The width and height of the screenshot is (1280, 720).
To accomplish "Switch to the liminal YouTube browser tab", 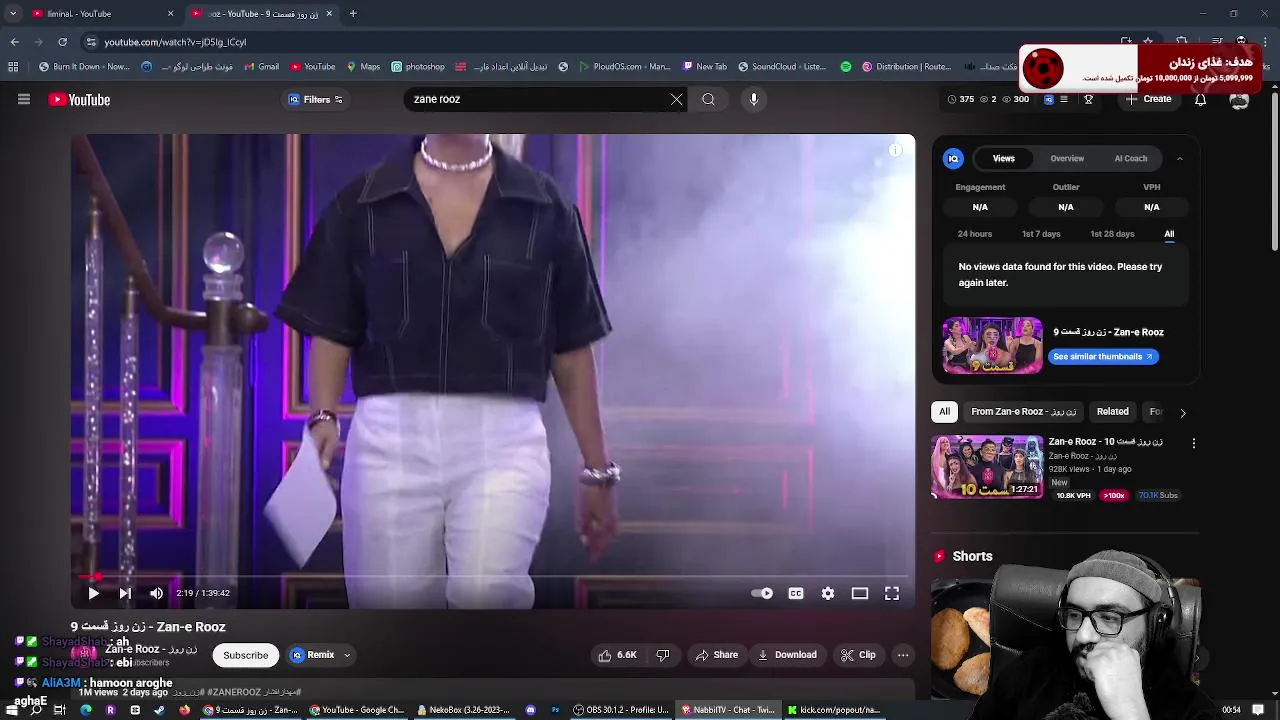I will (95, 14).
